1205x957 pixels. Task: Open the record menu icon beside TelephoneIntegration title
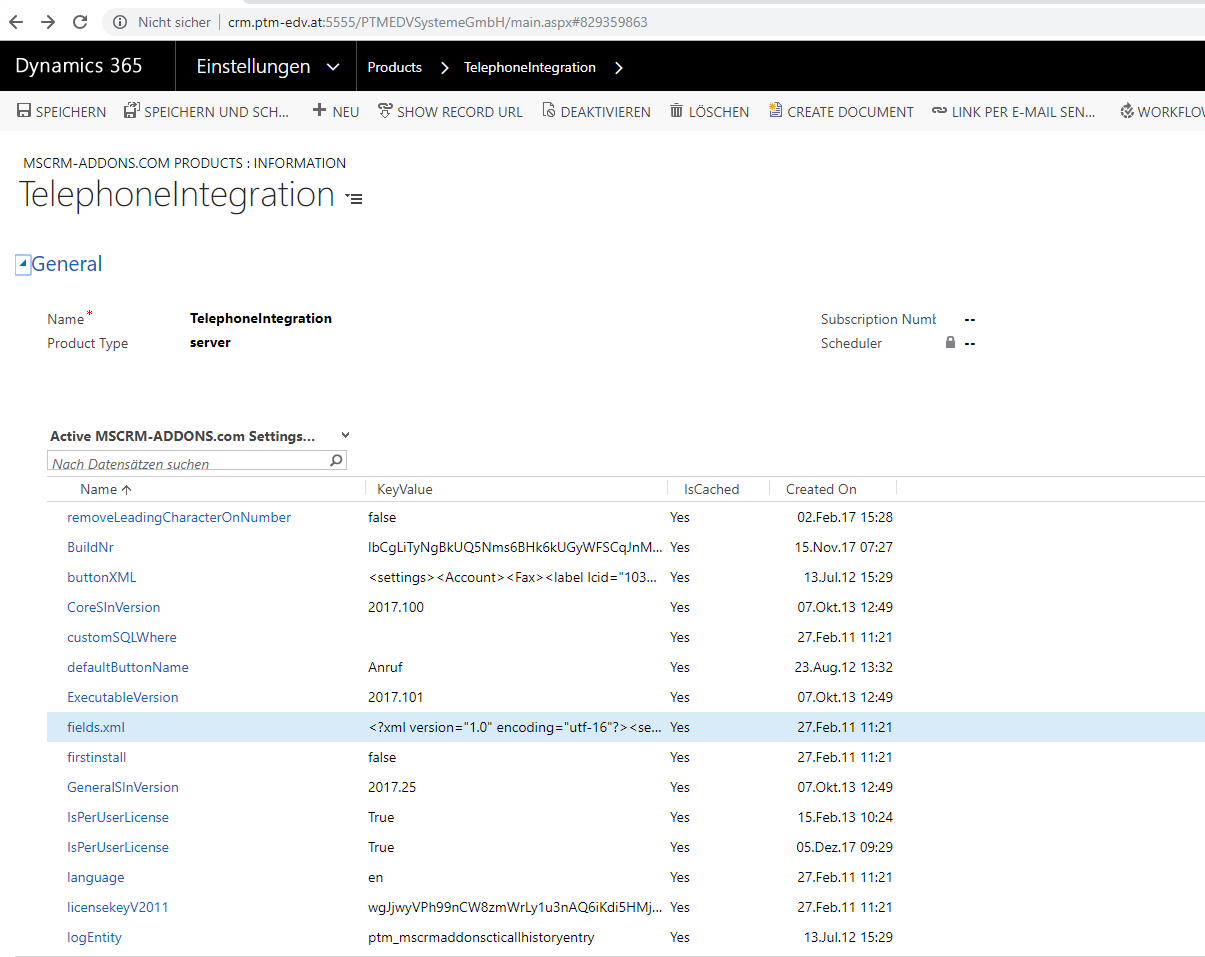click(354, 199)
